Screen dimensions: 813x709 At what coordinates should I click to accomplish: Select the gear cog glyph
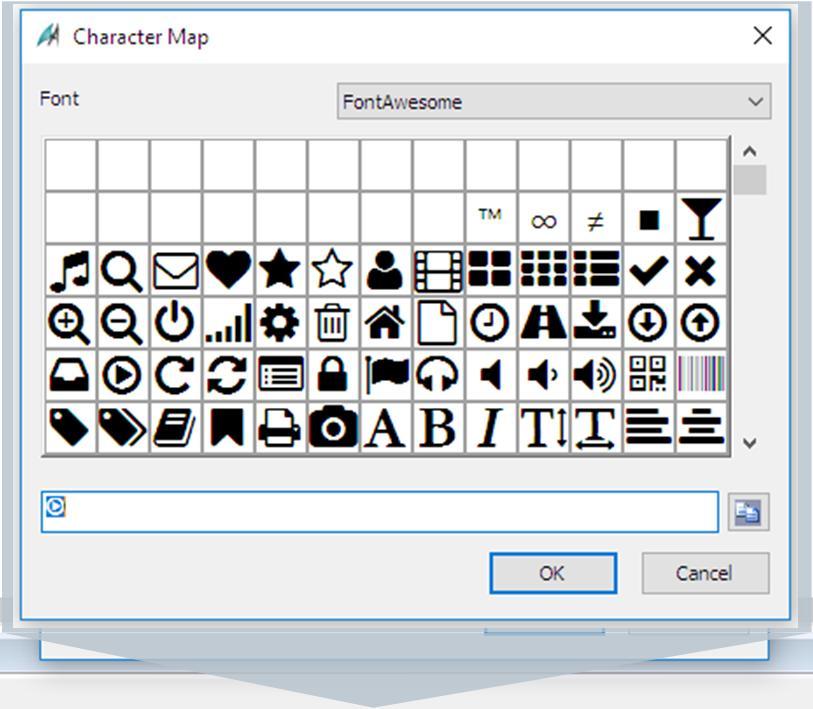point(281,323)
